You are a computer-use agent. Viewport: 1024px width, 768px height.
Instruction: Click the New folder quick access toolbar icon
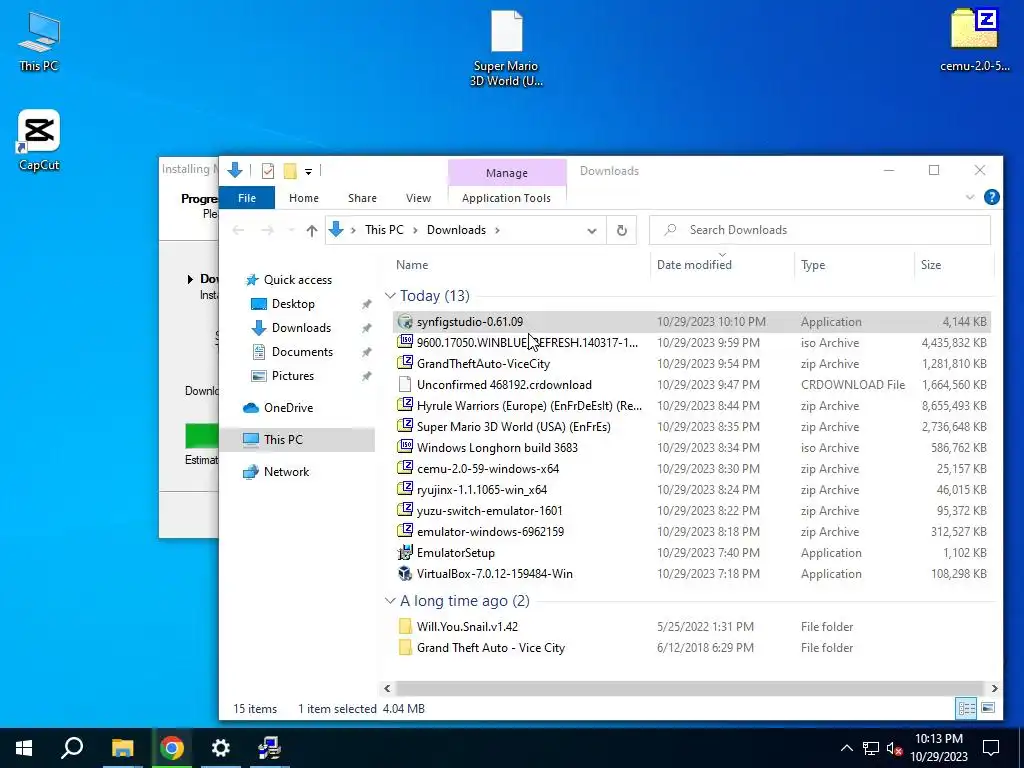tap(290, 171)
